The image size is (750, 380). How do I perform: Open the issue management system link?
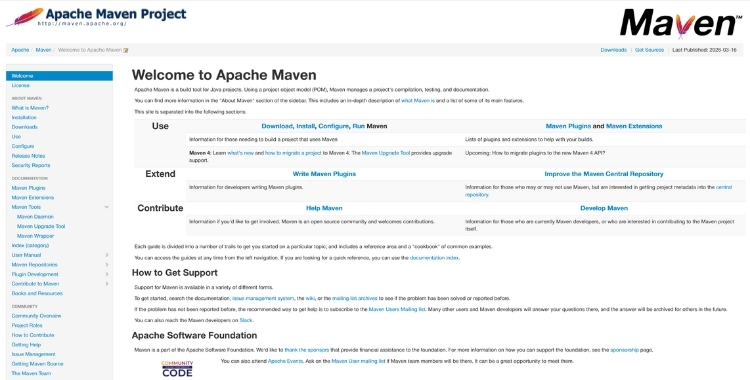[x=263, y=298]
